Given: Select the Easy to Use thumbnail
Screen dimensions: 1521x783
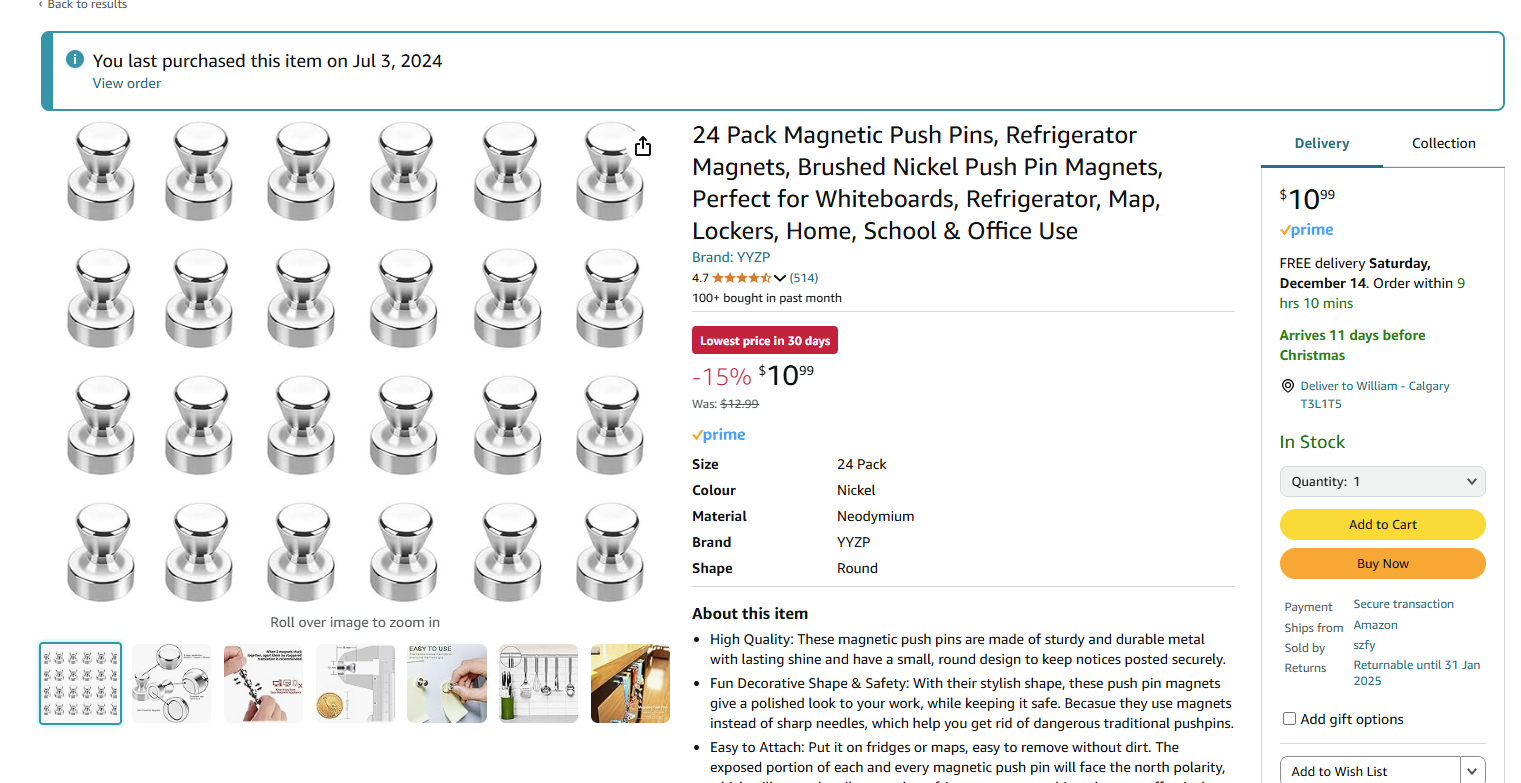Looking at the screenshot, I should point(447,683).
